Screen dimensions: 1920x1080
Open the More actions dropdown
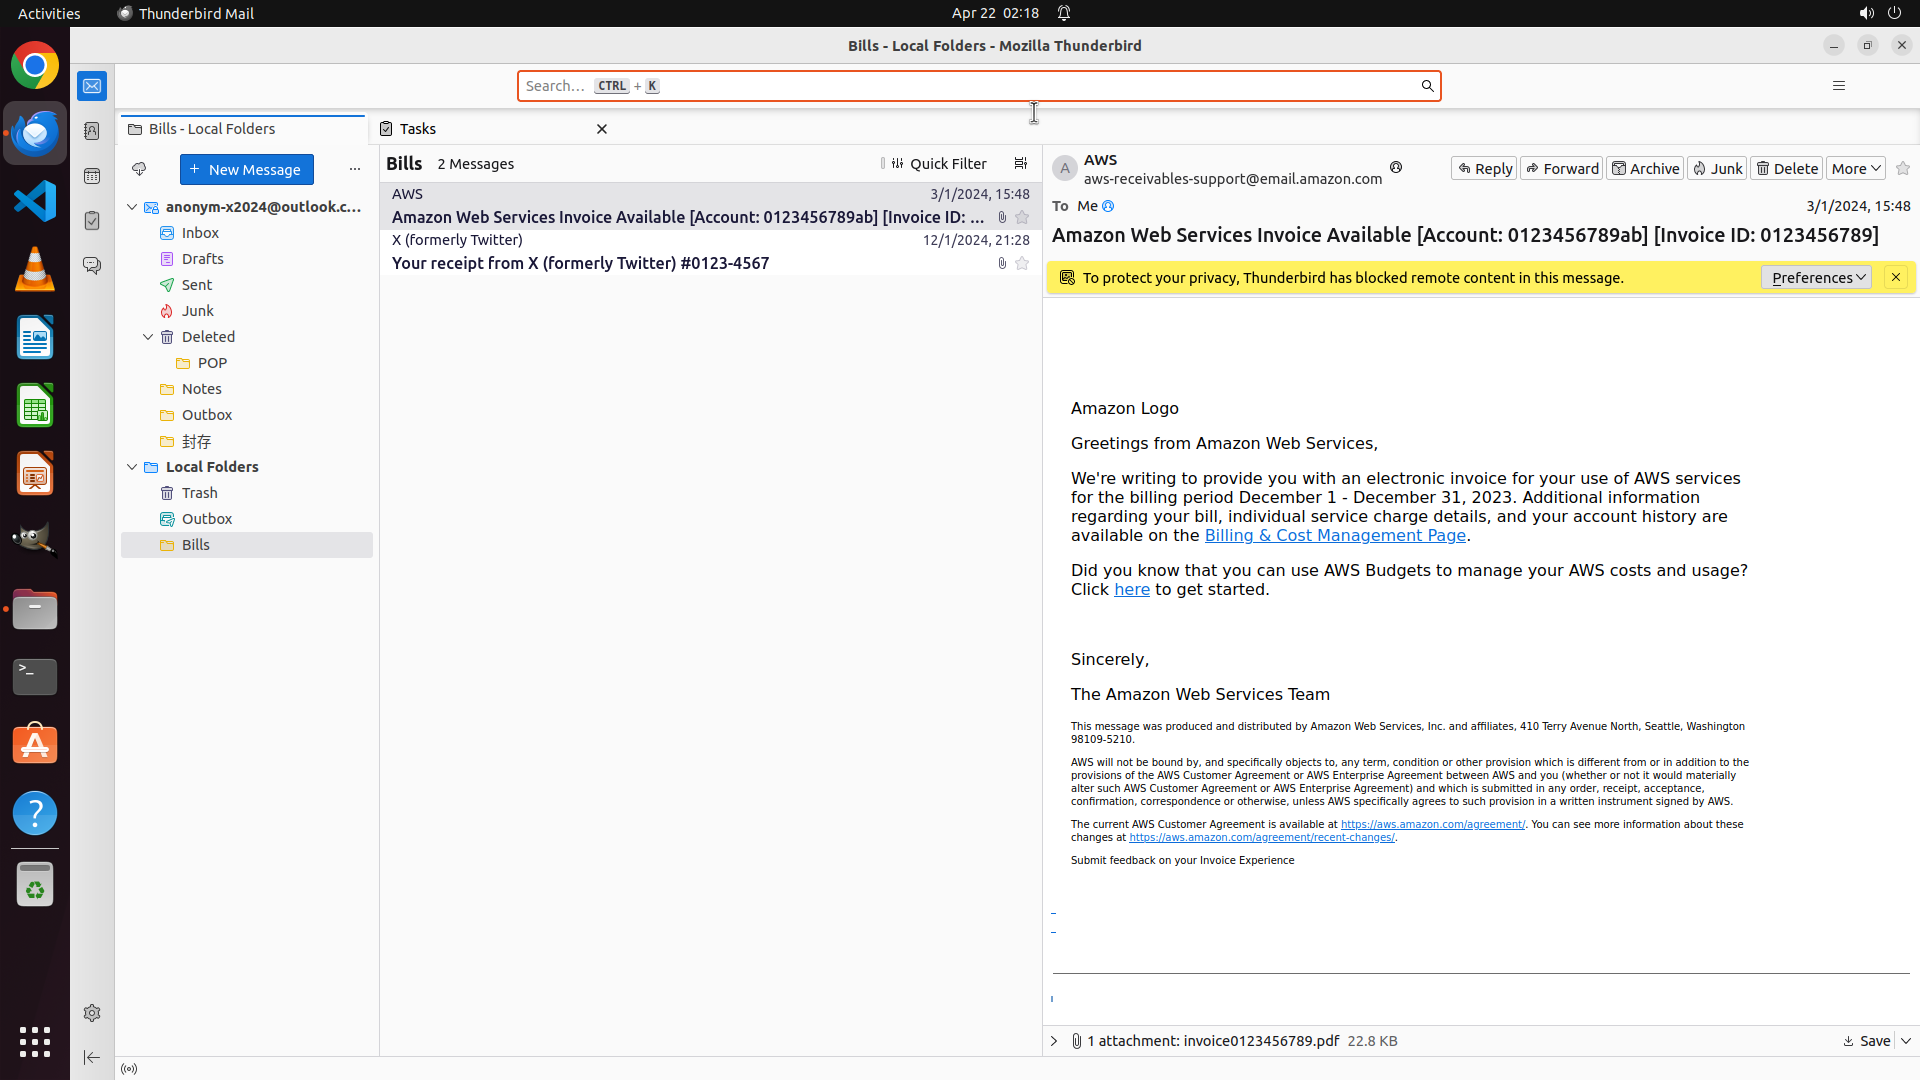[x=1856, y=168]
